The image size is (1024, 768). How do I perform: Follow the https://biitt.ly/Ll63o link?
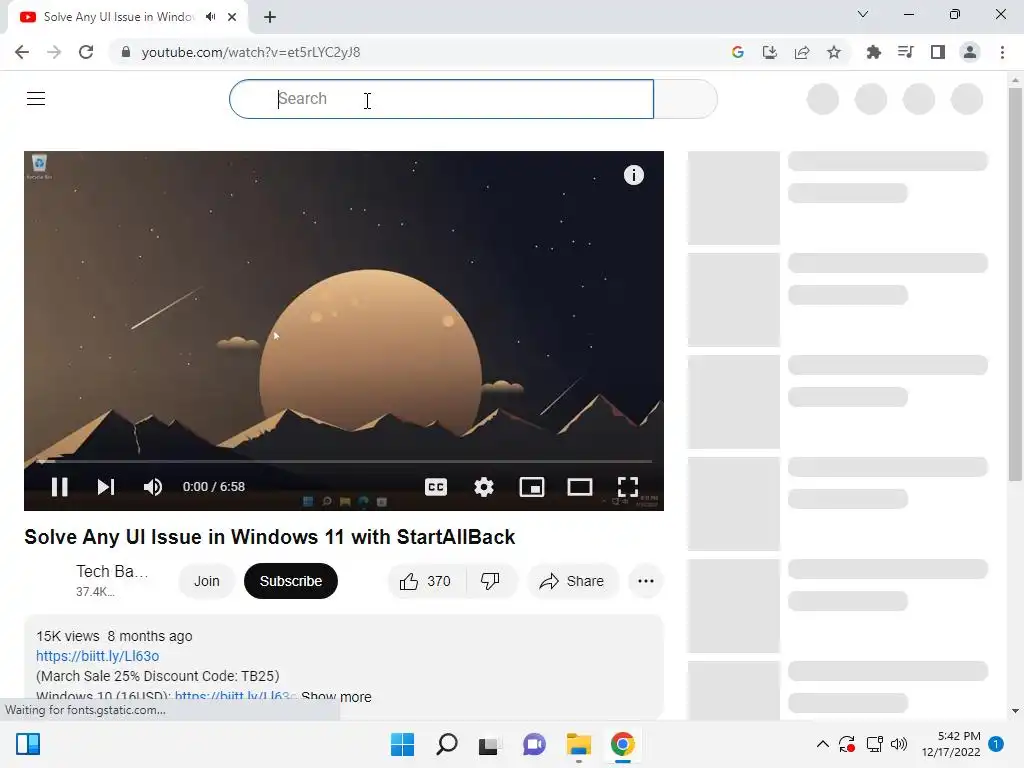click(x=97, y=656)
